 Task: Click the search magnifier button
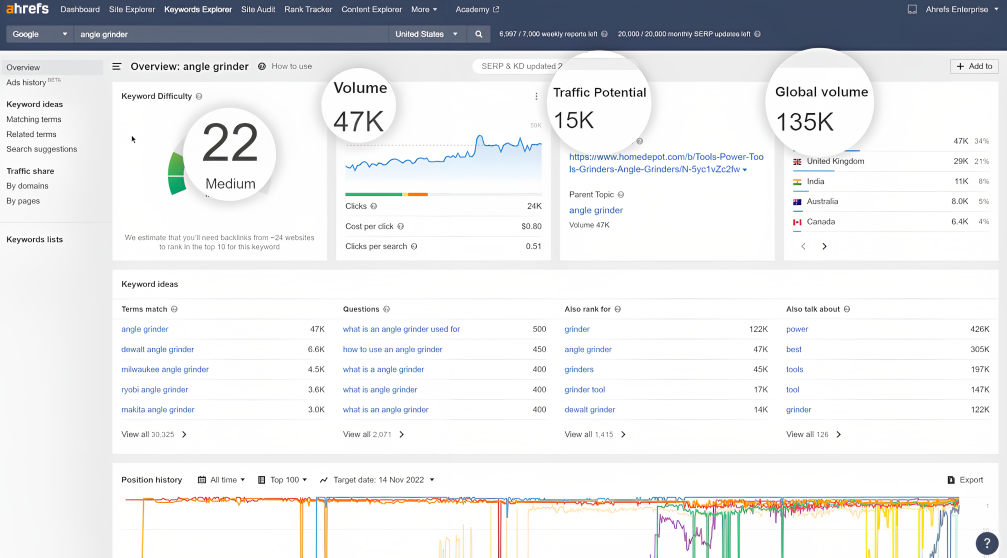coord(478,34)
